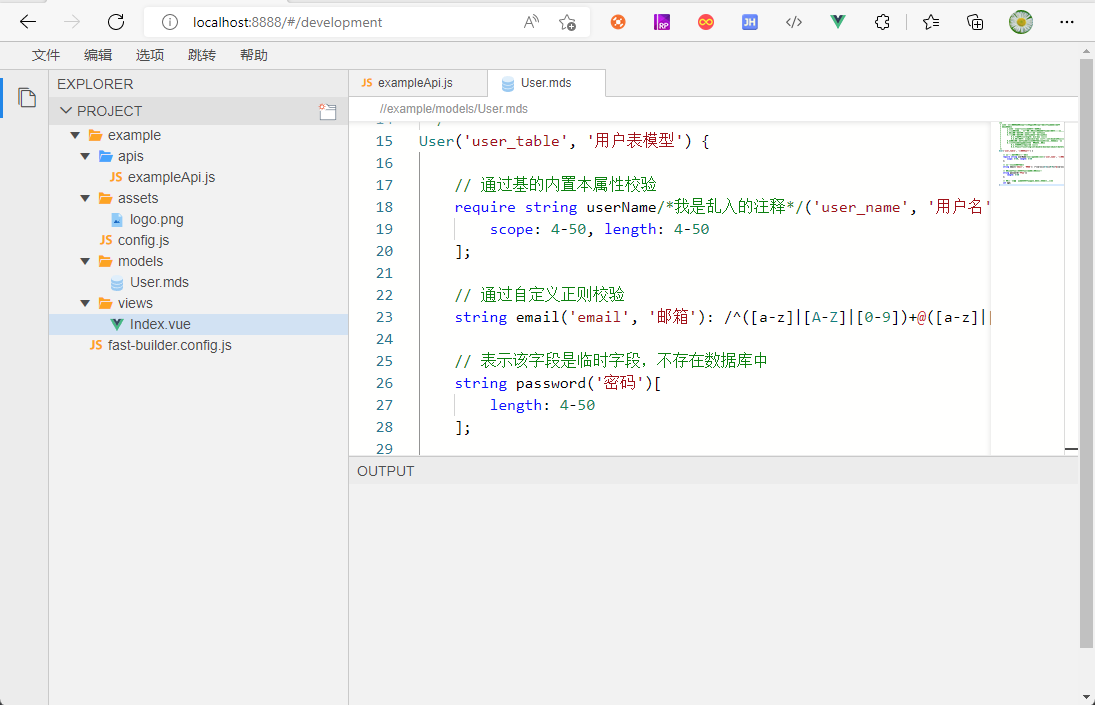The width and height of the screenshot is (1095, 705).
Task: Collapse the example folder
Action: point(75,135)
